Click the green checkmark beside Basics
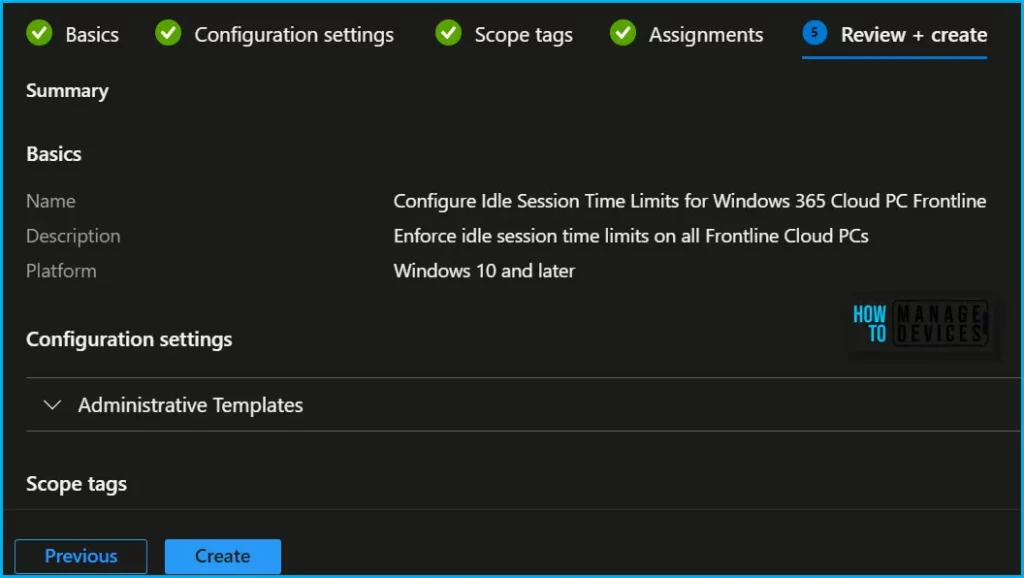The image size is (1024, 578). point(39,33)
